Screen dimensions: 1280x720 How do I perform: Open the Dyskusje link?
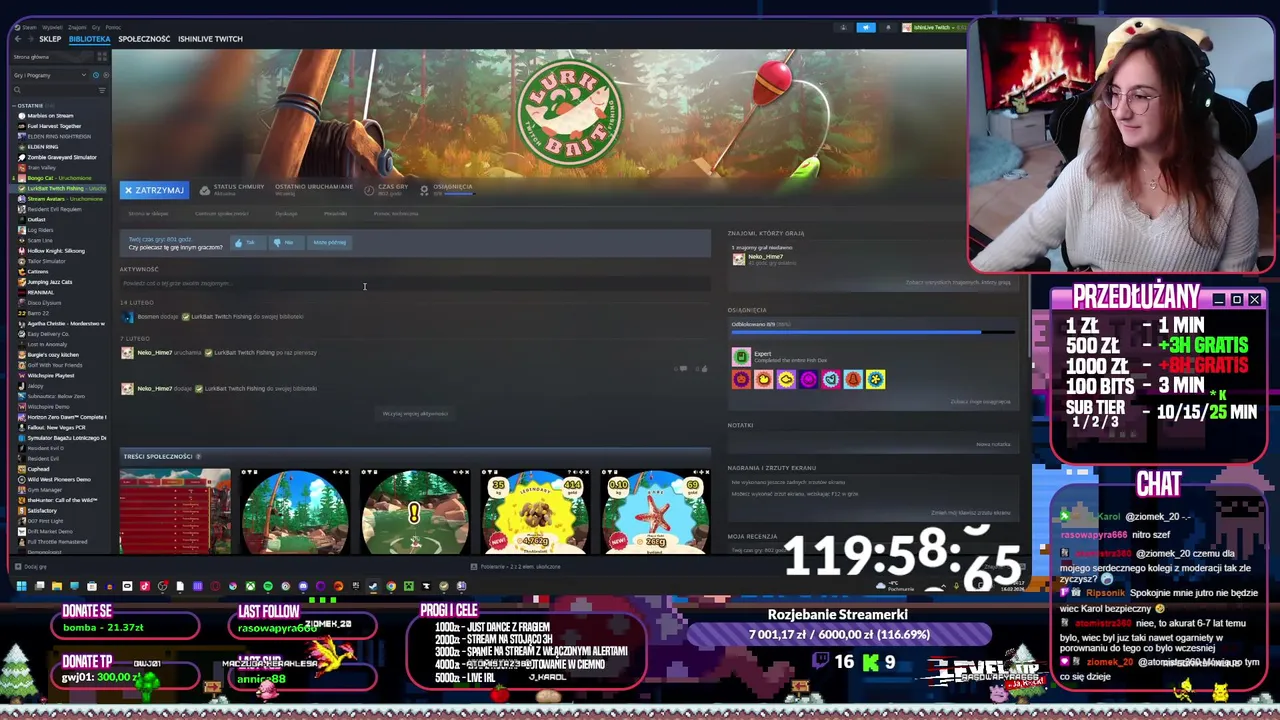(286, 214)
